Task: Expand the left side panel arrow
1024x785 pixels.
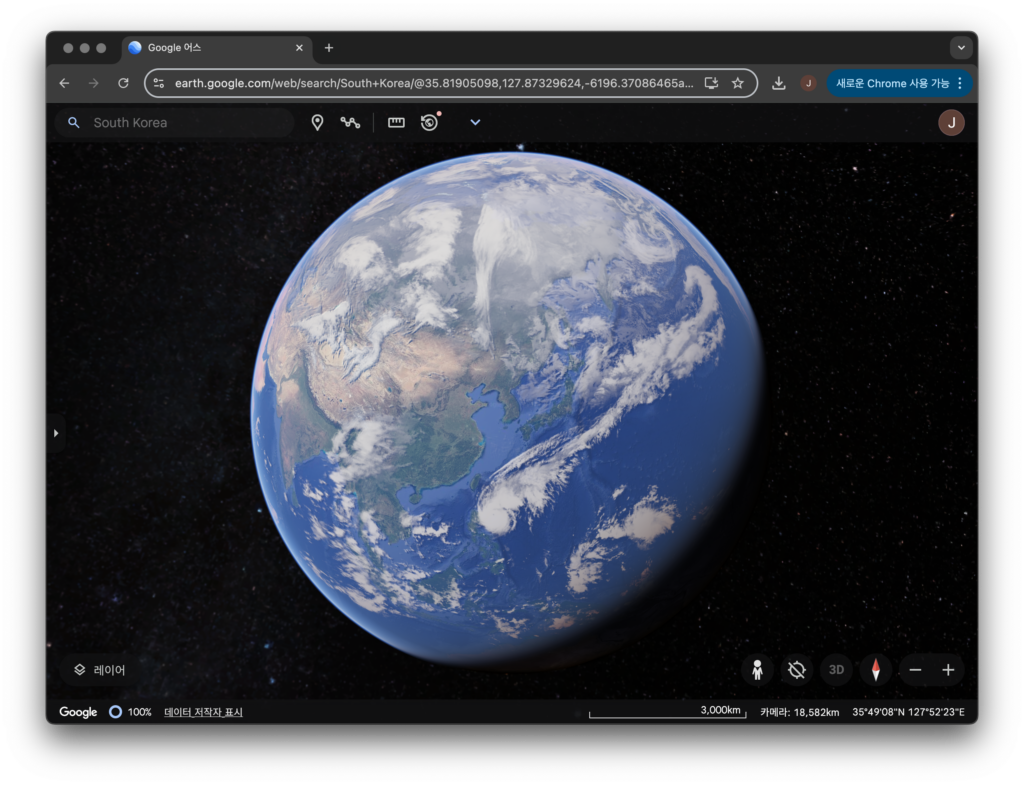Action: click(x=56, y=433)
